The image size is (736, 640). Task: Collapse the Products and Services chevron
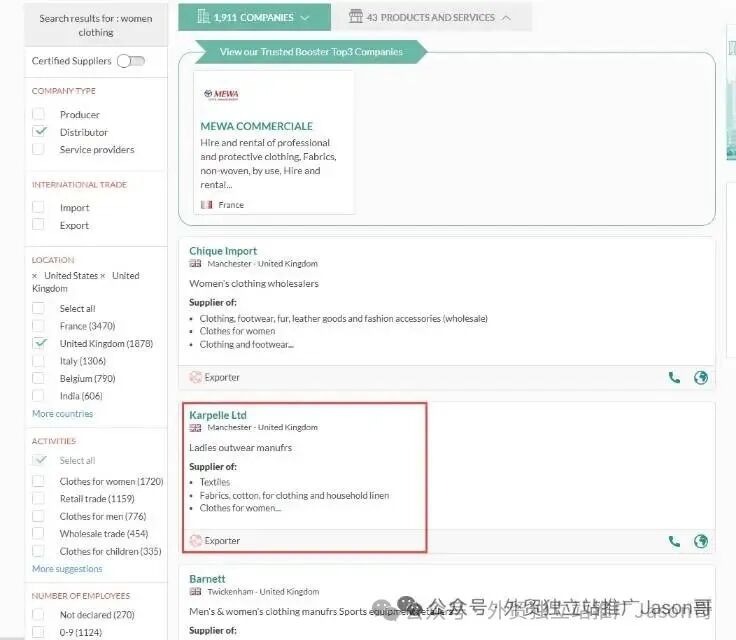point(506,18)
